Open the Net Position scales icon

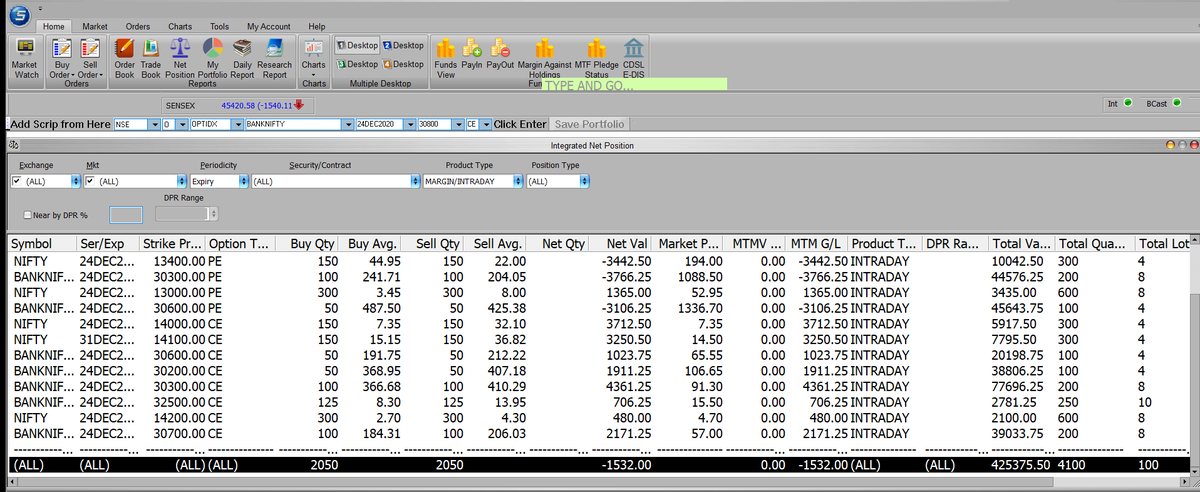181,48
